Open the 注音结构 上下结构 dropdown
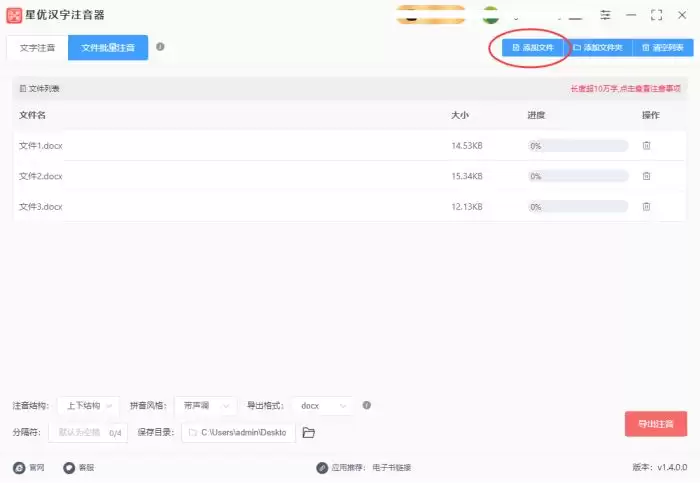The height and width of the screenshot is (483, 700). pyautogui.click(x=88, y=406)
